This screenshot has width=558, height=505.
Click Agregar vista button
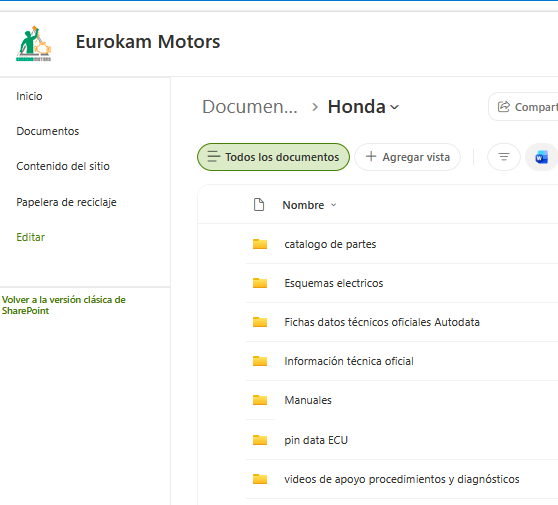click(407, 157)
